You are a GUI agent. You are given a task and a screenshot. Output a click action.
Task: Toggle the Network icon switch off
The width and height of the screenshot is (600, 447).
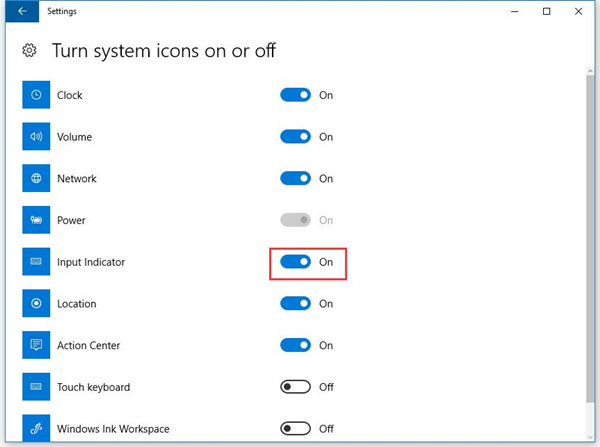click(295, 178)
